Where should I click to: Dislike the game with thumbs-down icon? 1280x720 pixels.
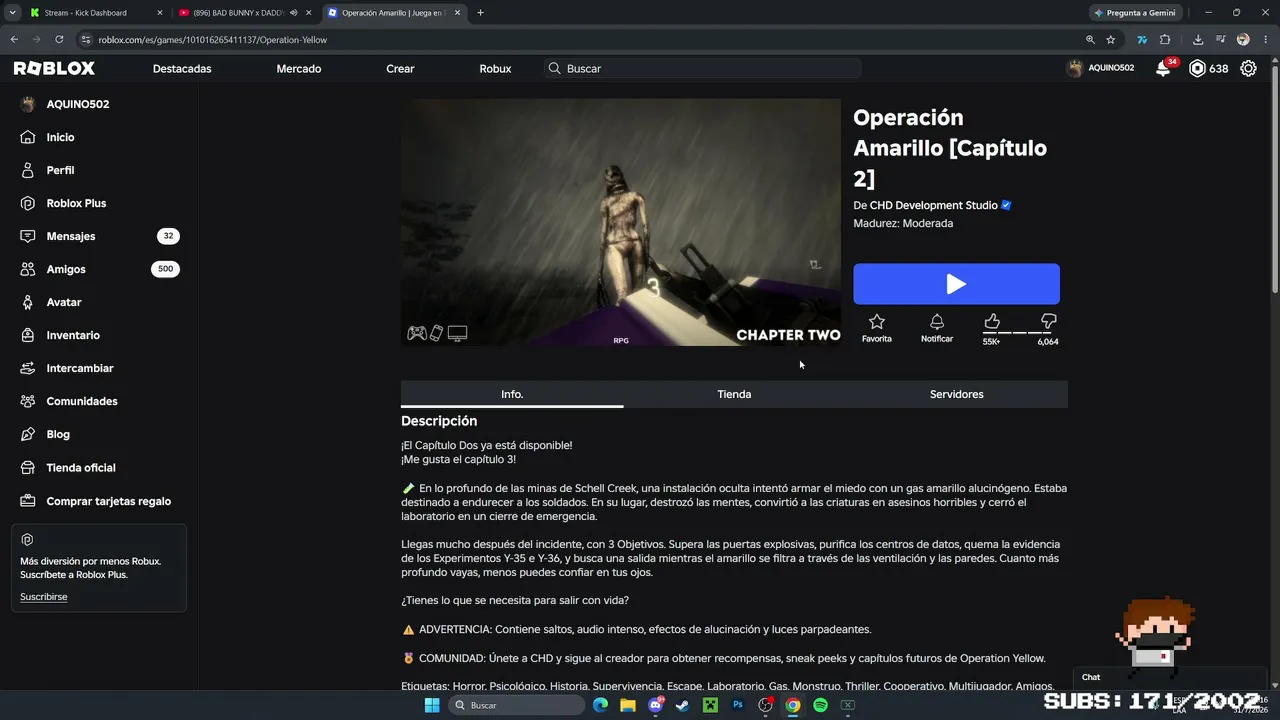coord(1049,321)
